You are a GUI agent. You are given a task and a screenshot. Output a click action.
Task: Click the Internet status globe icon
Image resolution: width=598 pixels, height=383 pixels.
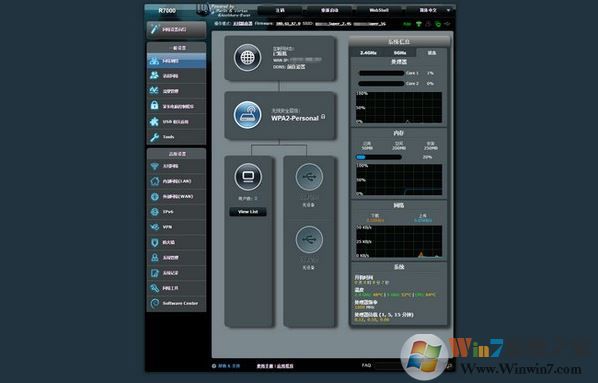coord(248,58)
